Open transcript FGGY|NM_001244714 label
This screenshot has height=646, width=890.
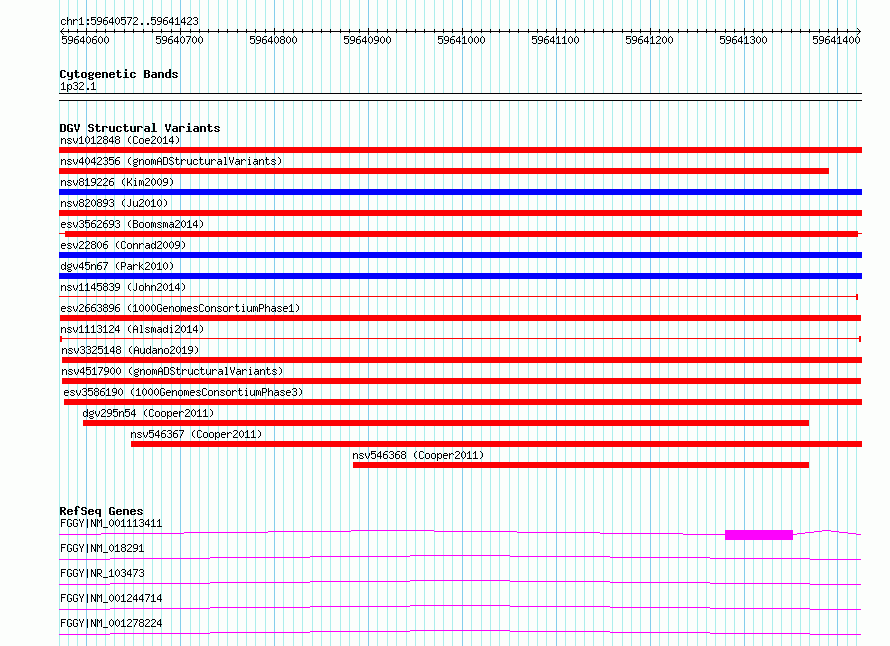111,598
